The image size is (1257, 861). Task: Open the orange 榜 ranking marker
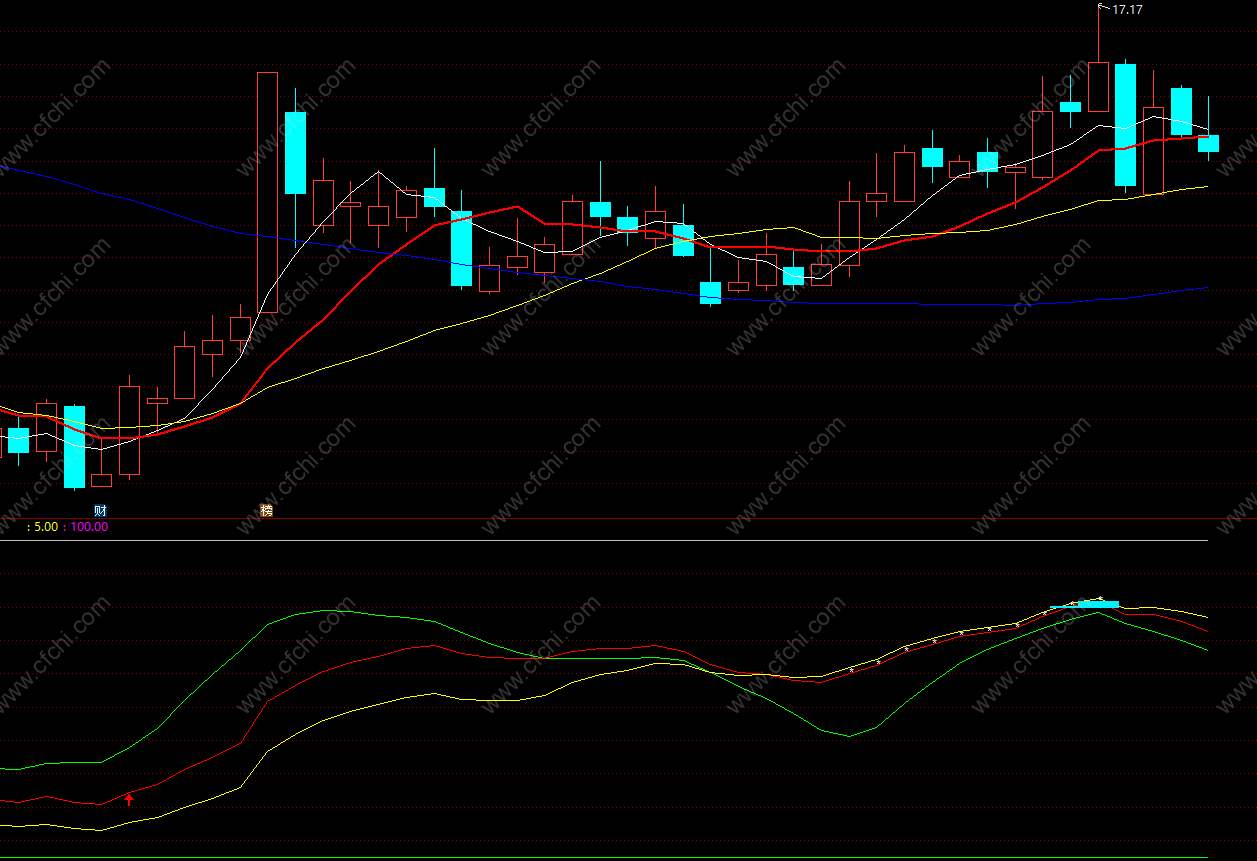266,511
